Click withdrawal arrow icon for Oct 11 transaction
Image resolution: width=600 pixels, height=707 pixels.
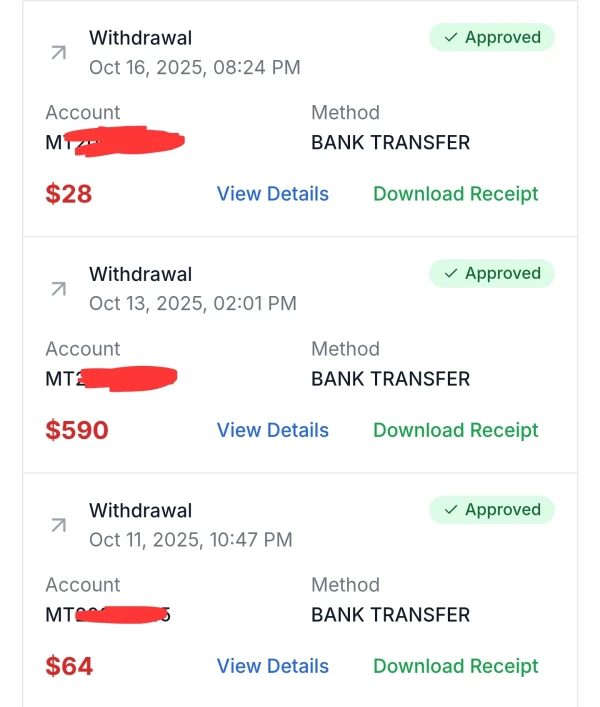click(59, 525)
